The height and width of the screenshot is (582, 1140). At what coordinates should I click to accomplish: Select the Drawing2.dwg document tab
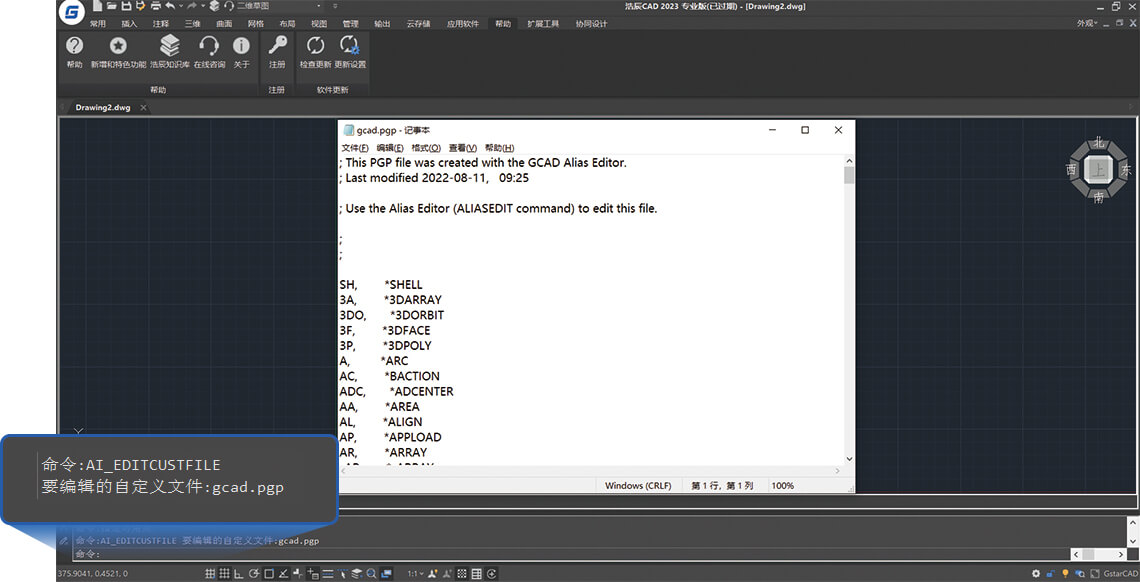pos(103,108)
